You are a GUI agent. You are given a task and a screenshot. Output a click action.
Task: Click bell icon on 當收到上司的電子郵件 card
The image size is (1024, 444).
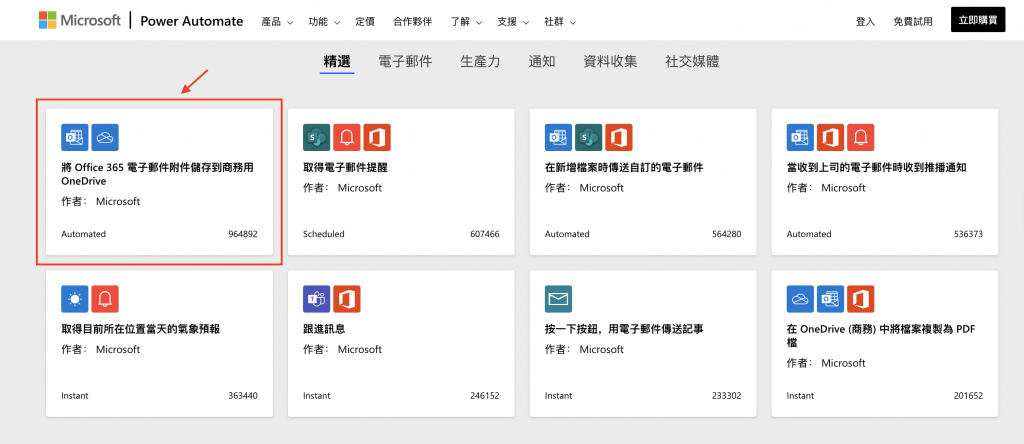click(860, 137)
